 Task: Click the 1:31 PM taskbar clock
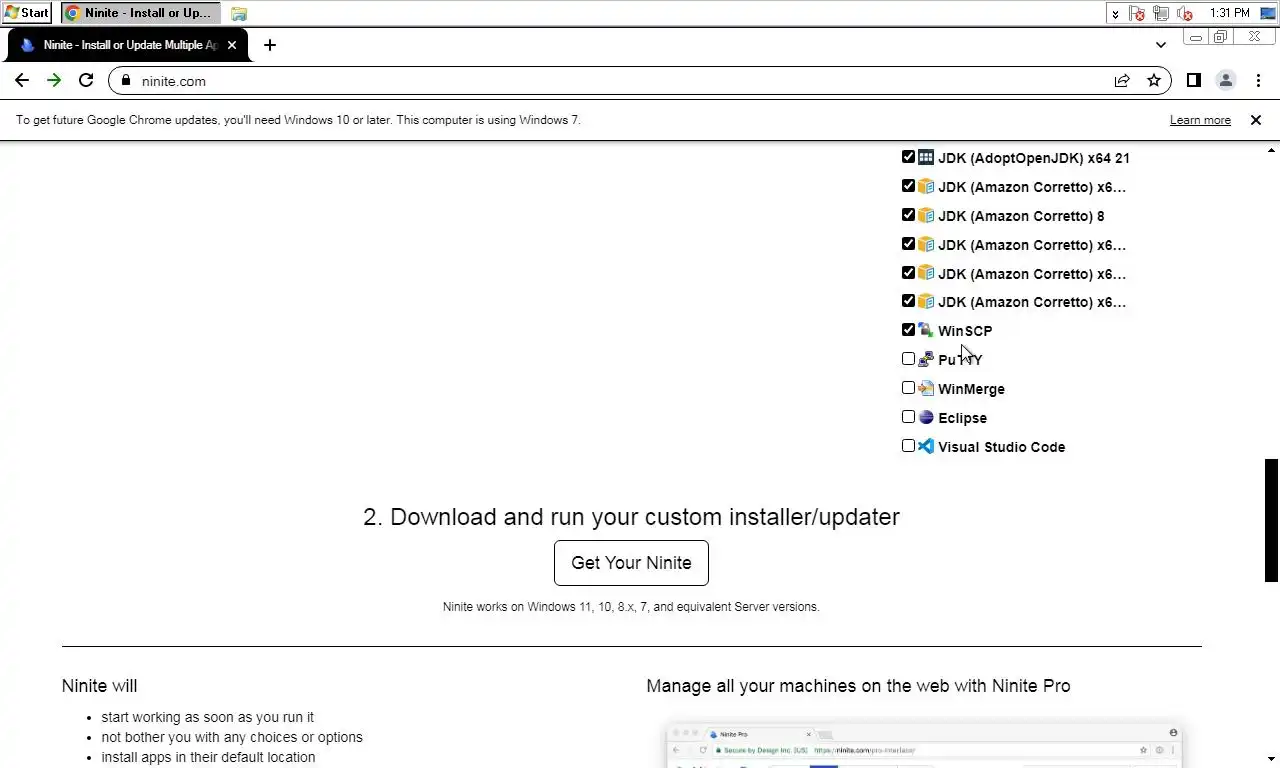[x=1229, y=13]
